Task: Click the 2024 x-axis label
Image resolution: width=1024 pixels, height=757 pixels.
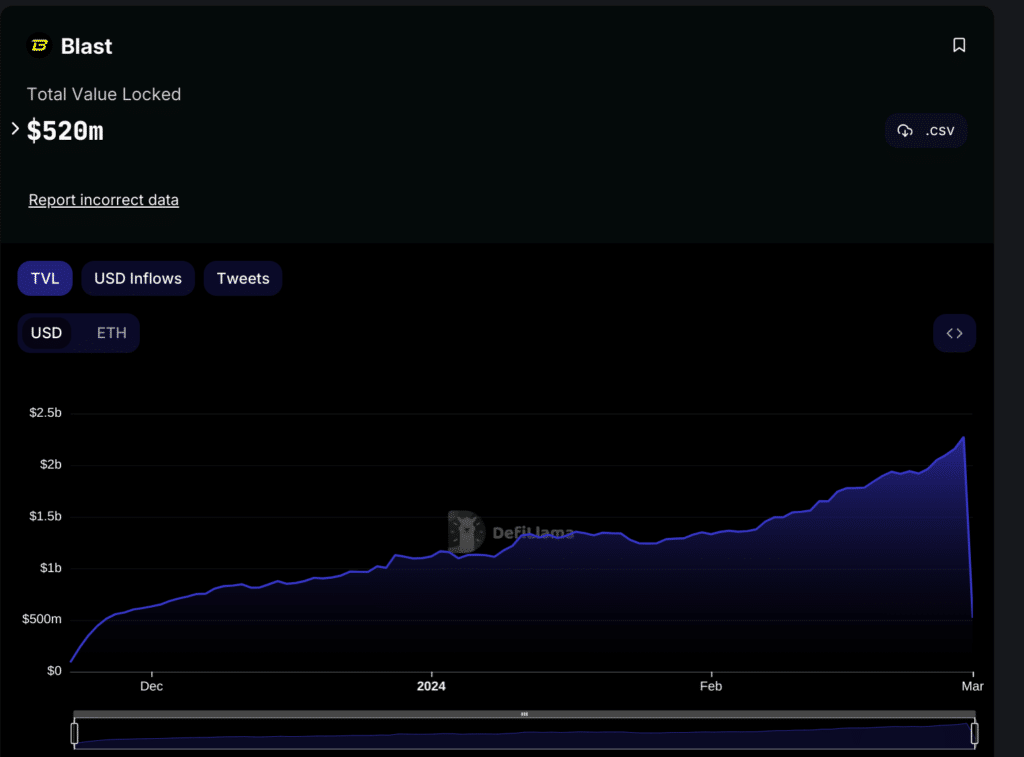Action: (431, 686)
